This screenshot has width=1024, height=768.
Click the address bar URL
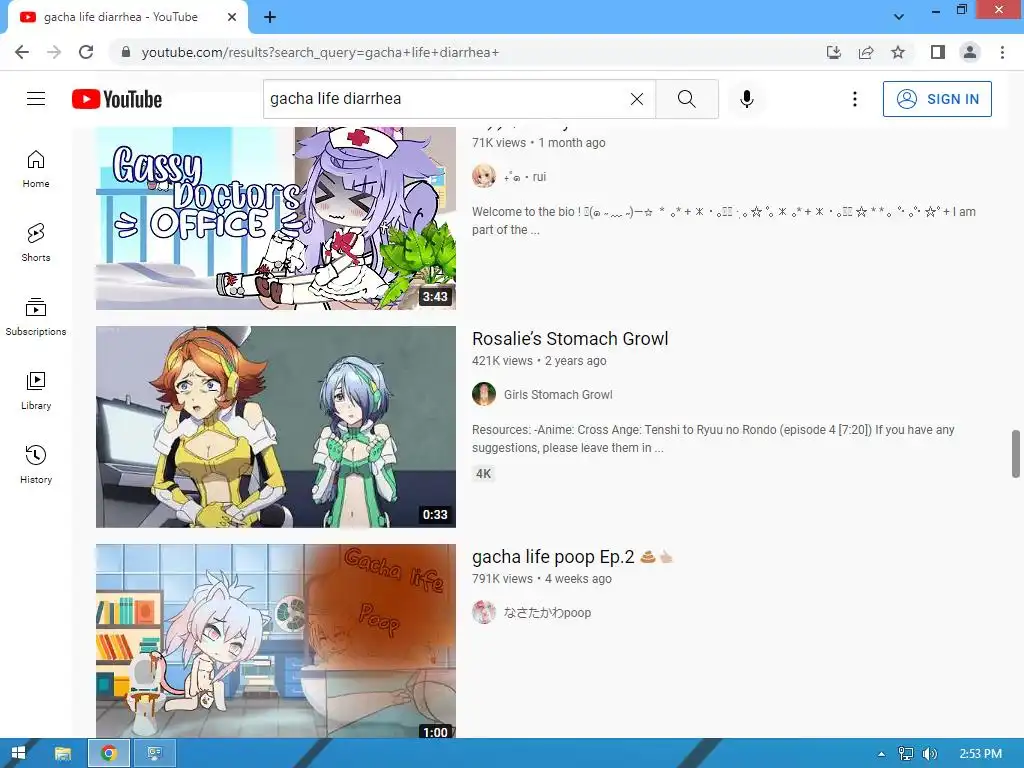tap(320, 52)
